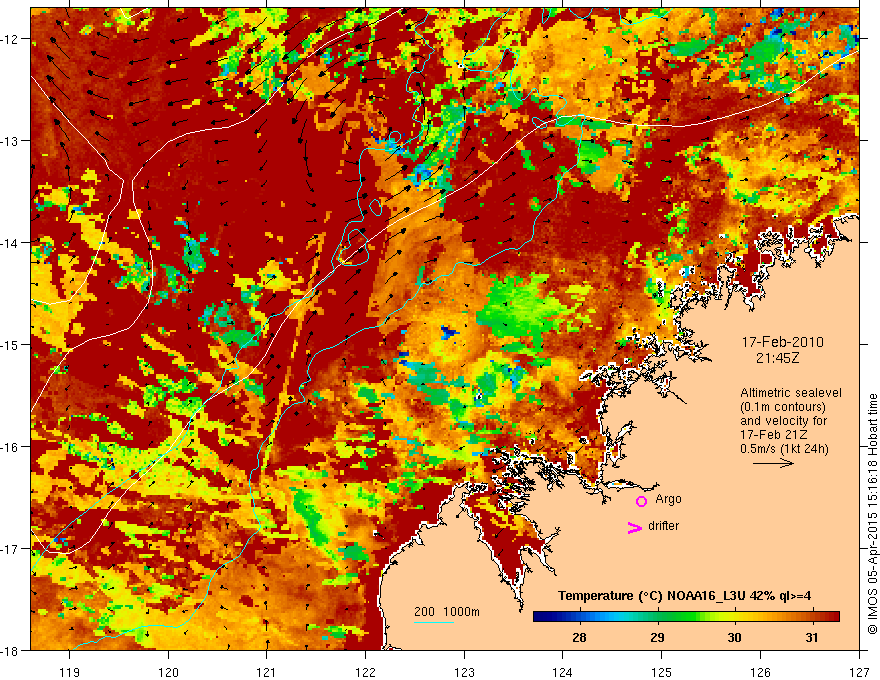Click the '-17' latitude axis label
Image resolution: width=880 pixels, height=680 pixels.
[10, 549]
